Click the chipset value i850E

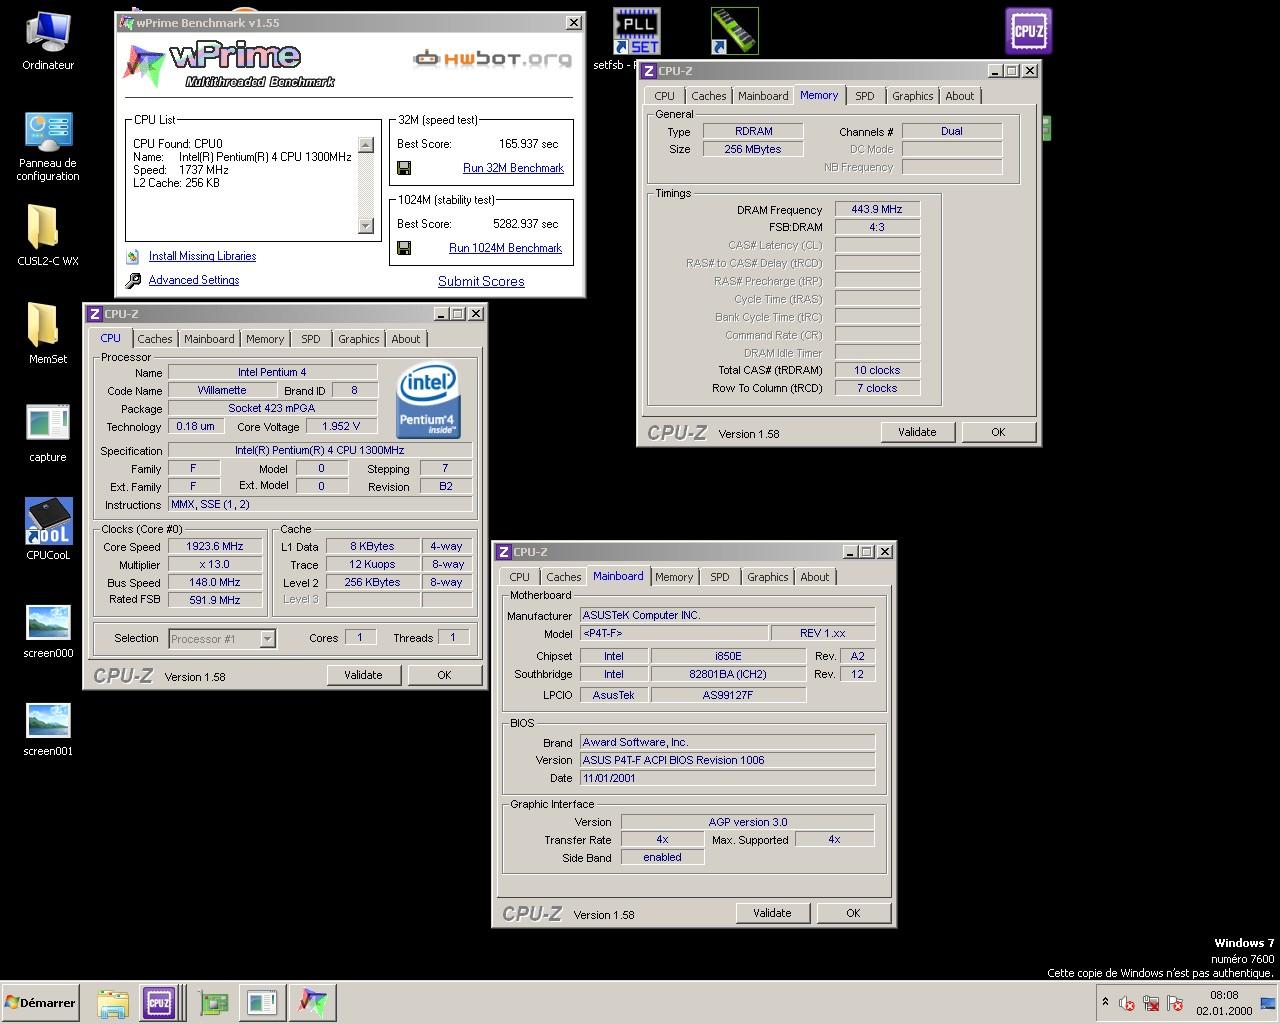728,656
